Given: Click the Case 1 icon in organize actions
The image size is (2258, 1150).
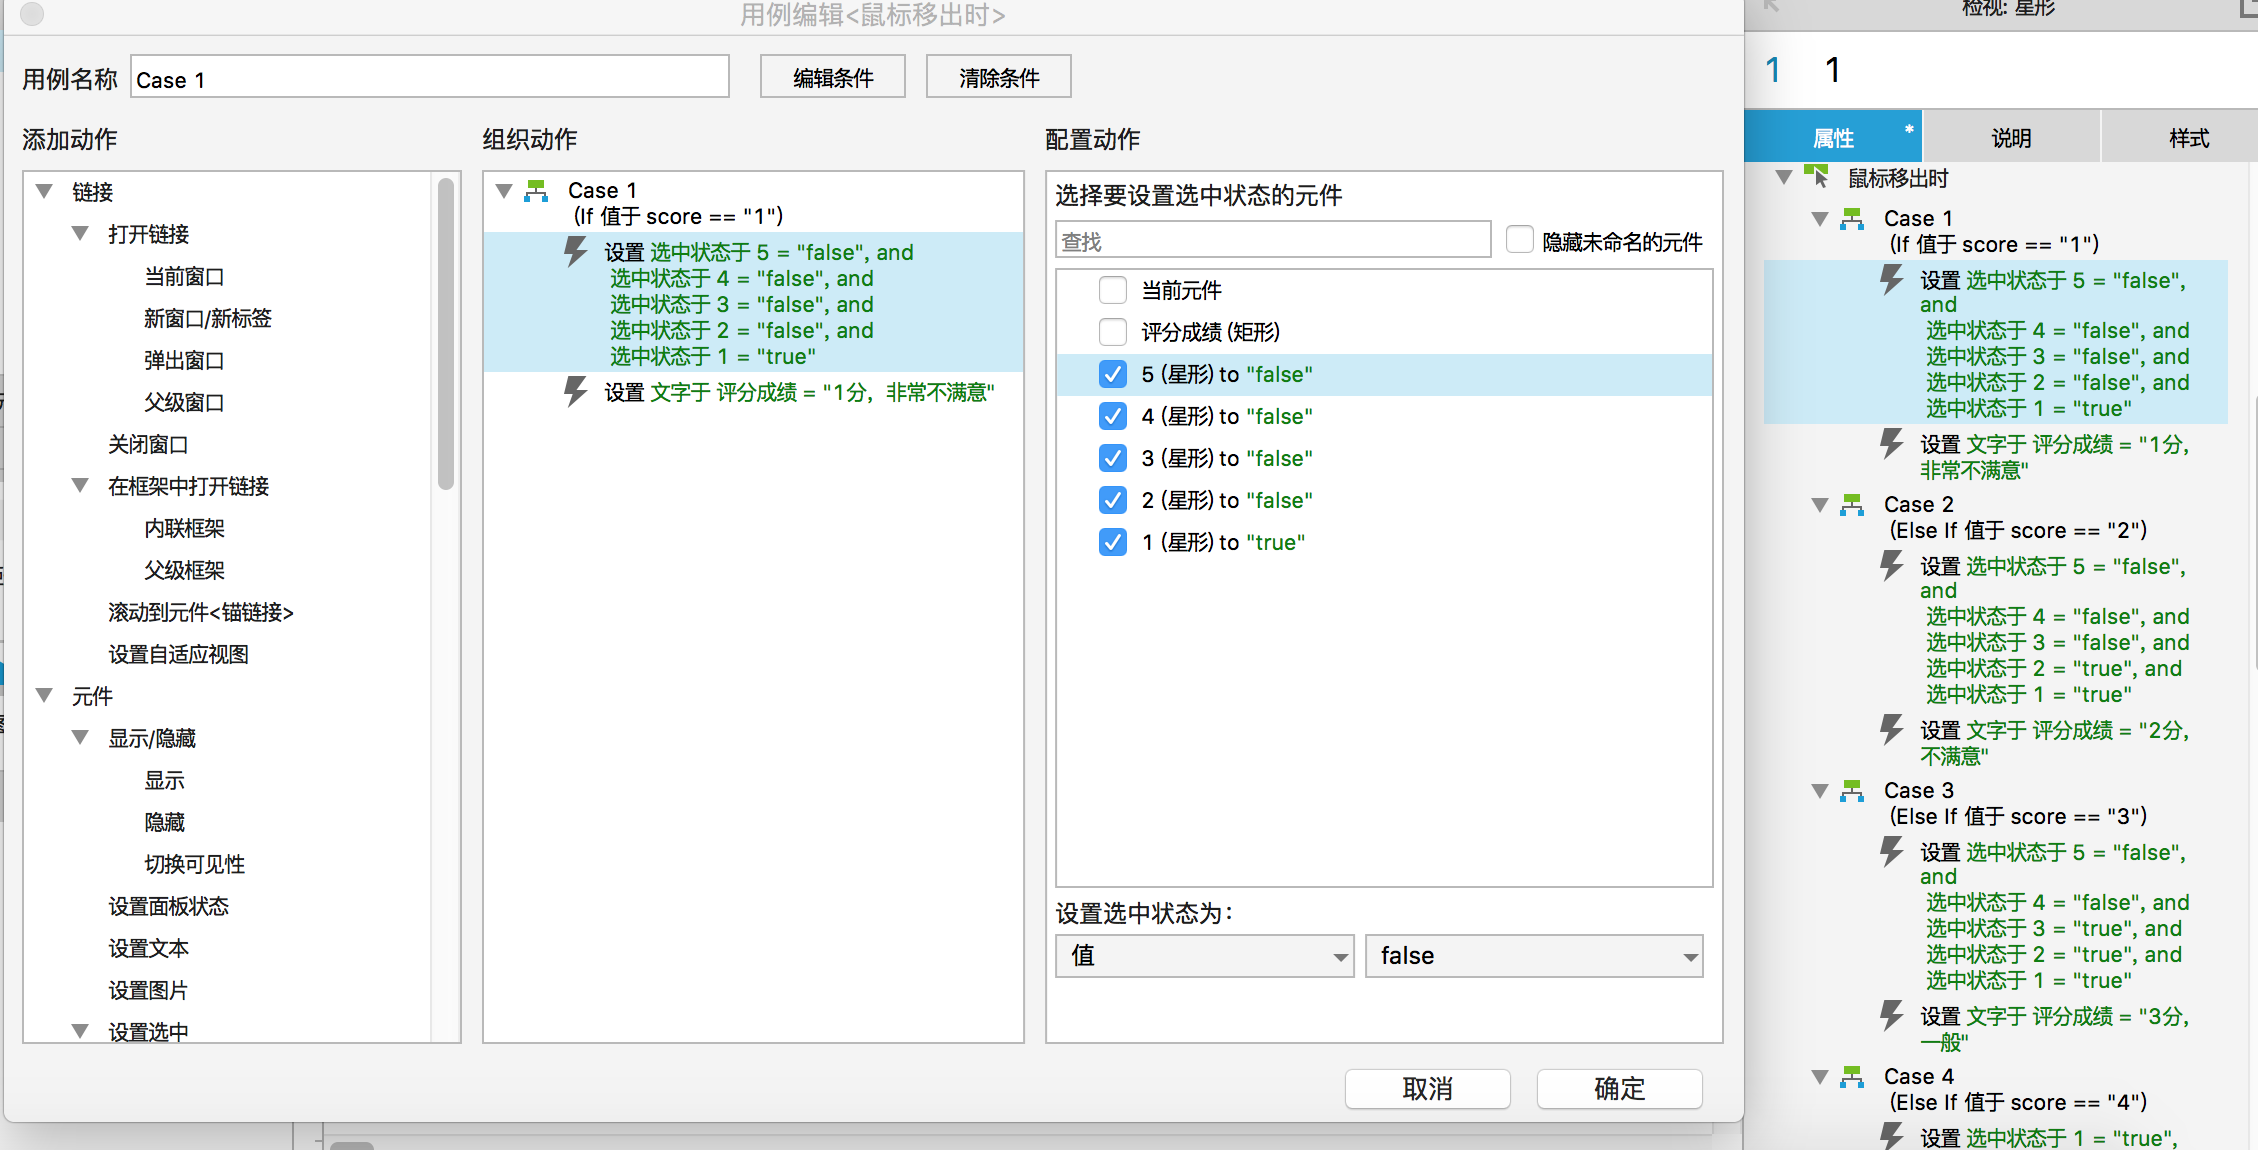Looking at the screenshot, I should click(x=537, y=190).
